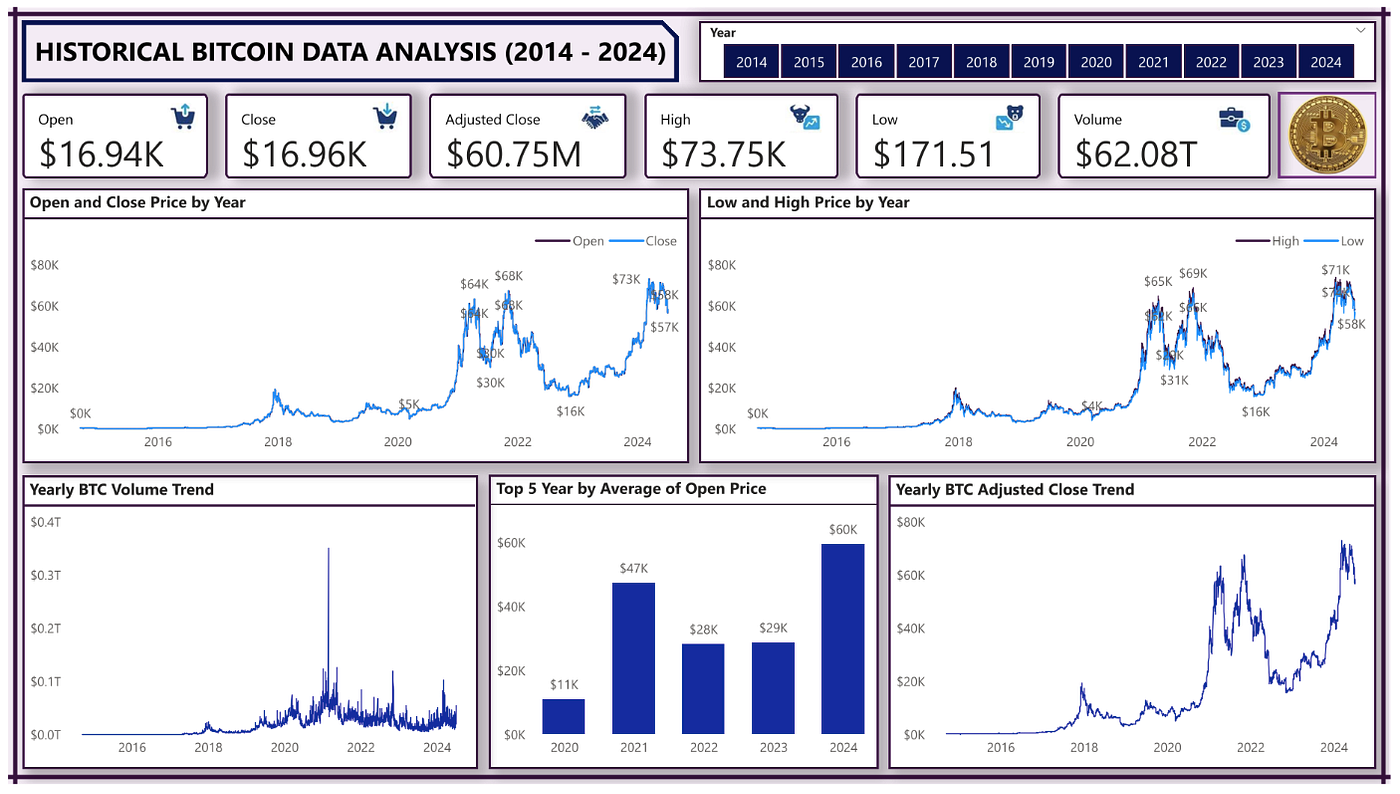Choose the 2016 year tile

(866, 62)
